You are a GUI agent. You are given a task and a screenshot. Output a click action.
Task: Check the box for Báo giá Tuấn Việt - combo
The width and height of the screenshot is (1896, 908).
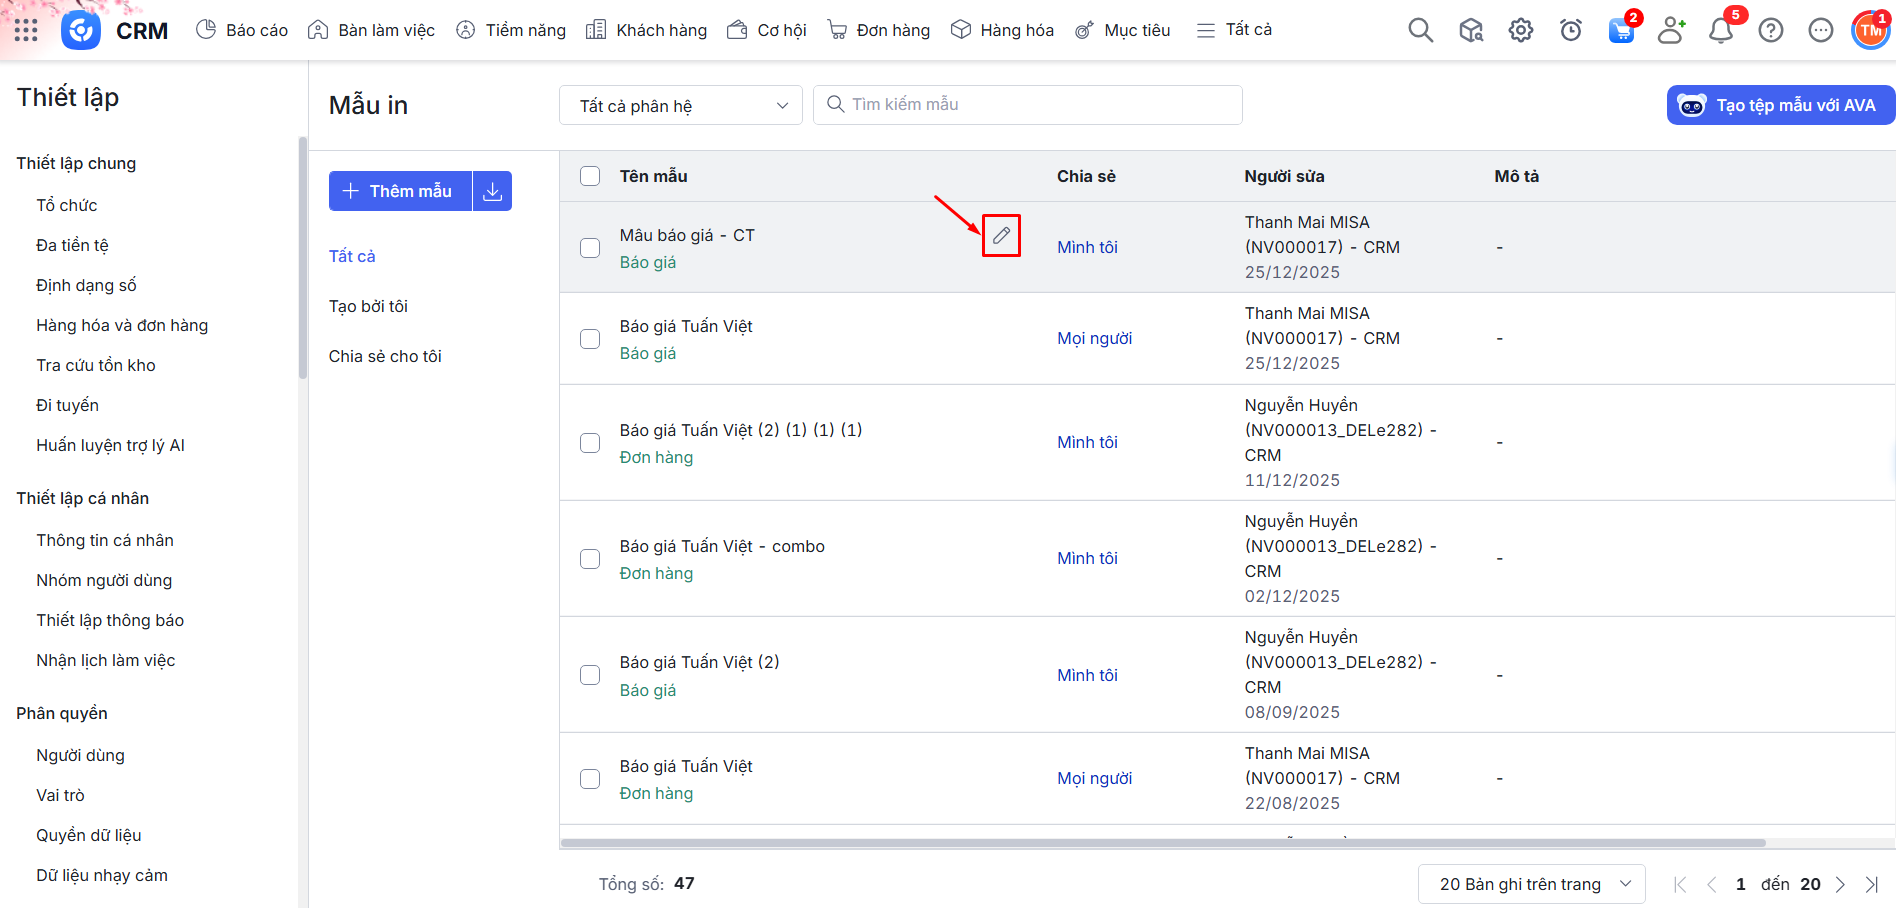[x=590, y=559]
